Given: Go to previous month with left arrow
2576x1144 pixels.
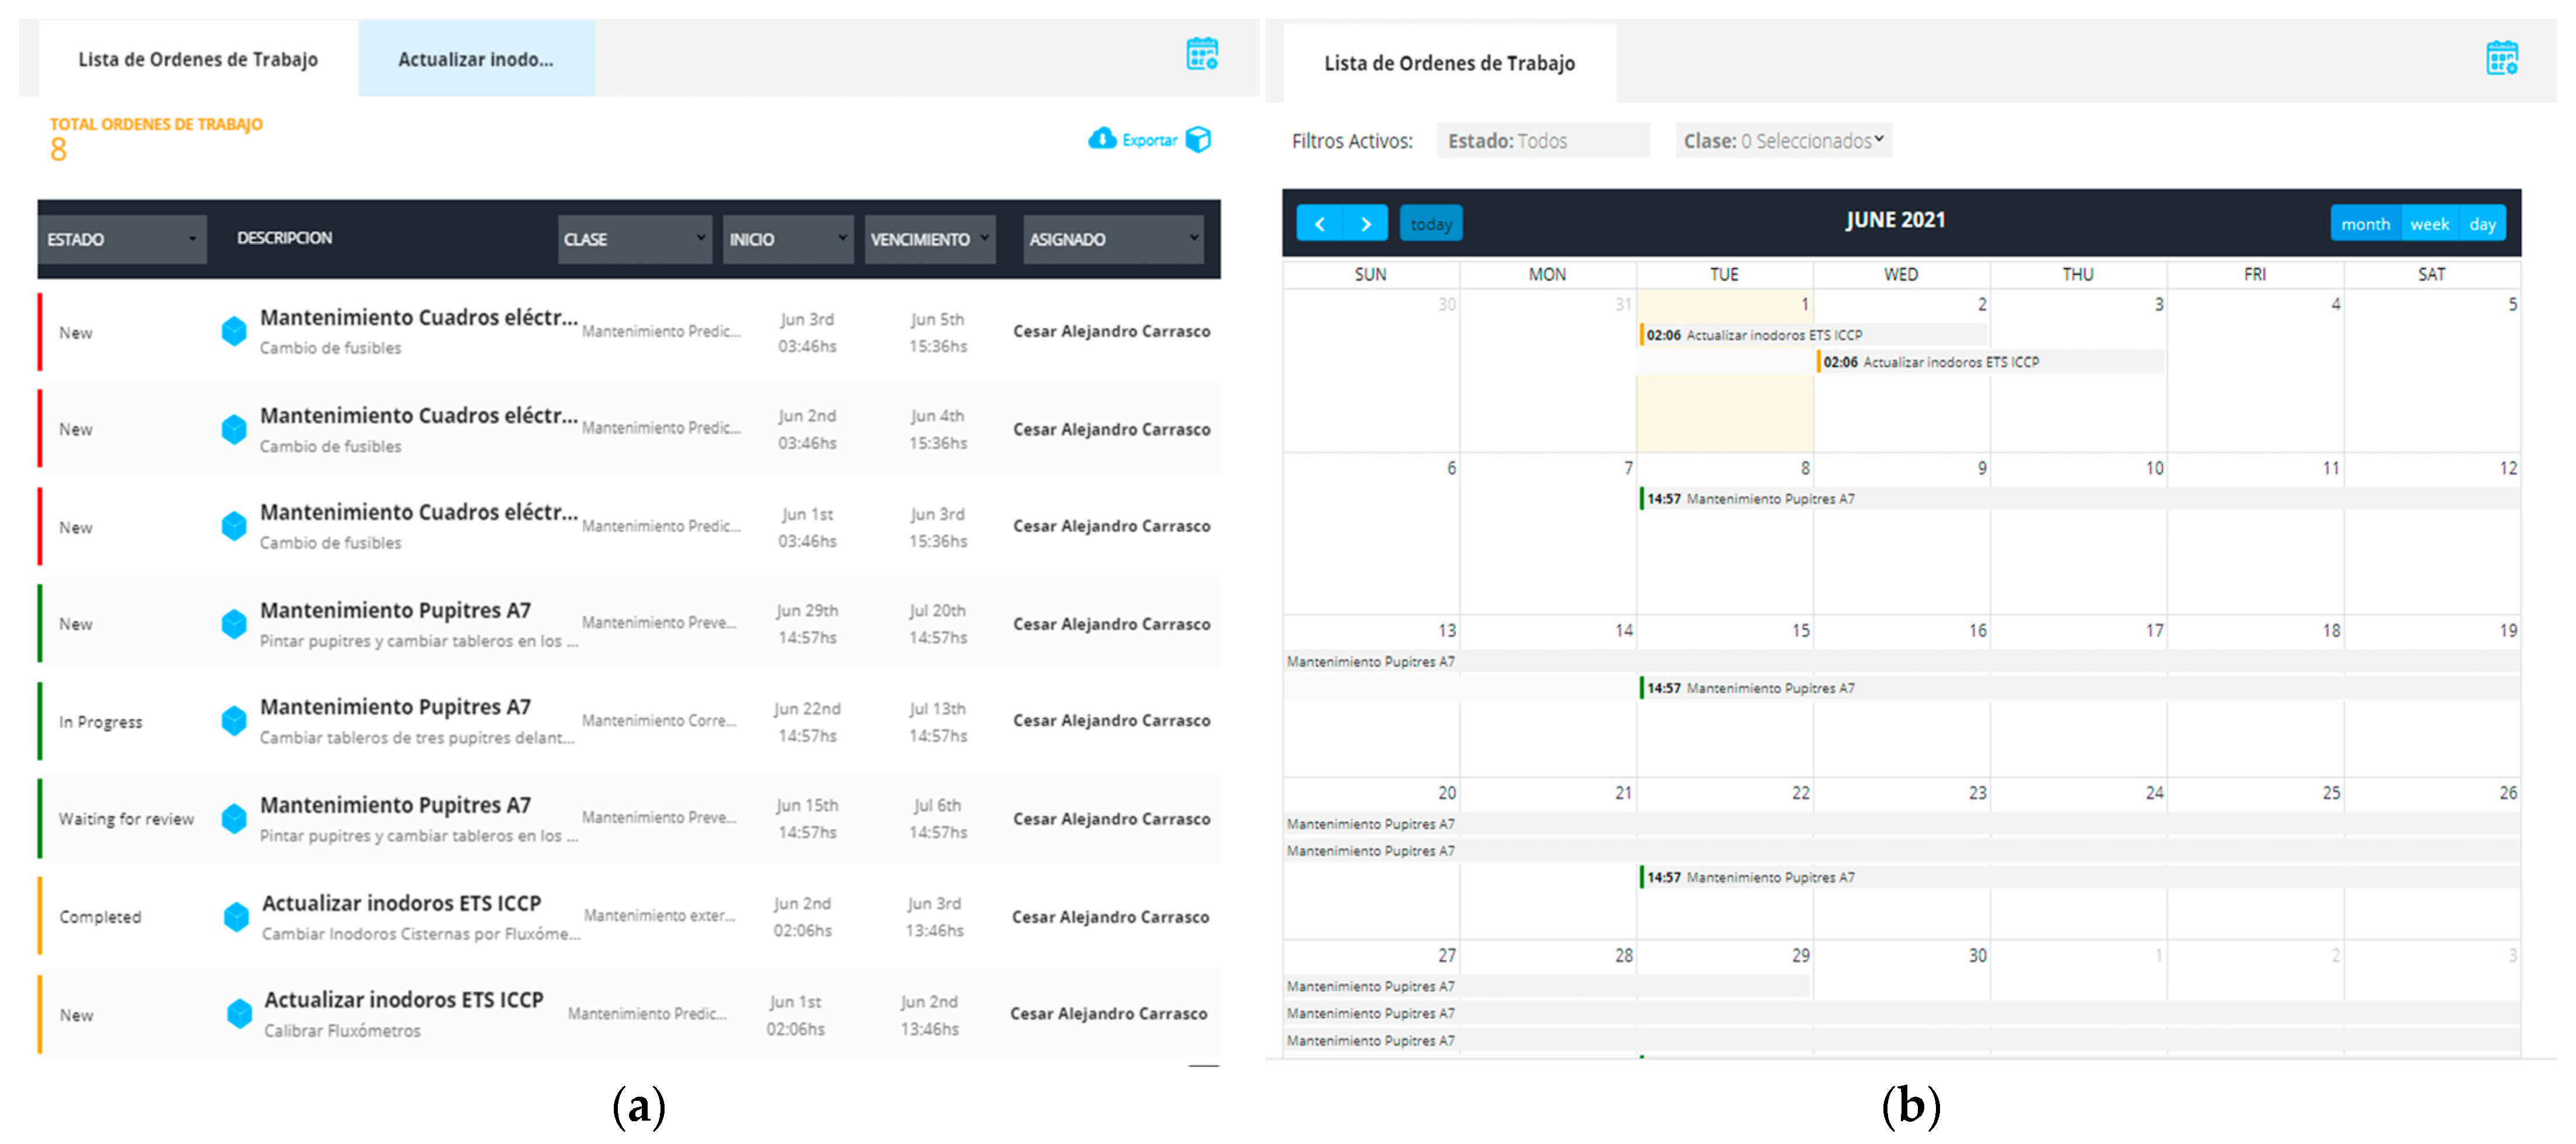Looking at the screenshot, I should [x=1319, y=223].
